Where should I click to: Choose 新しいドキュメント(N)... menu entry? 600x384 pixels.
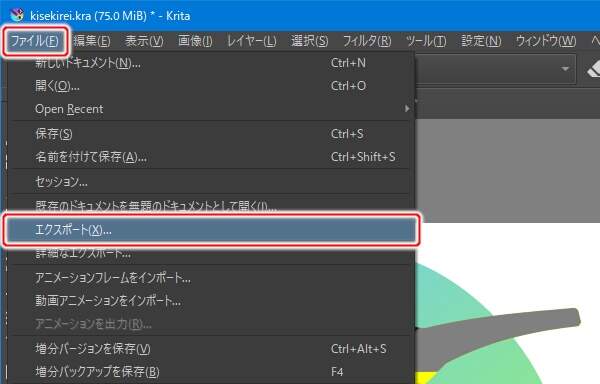pos(212,63)
